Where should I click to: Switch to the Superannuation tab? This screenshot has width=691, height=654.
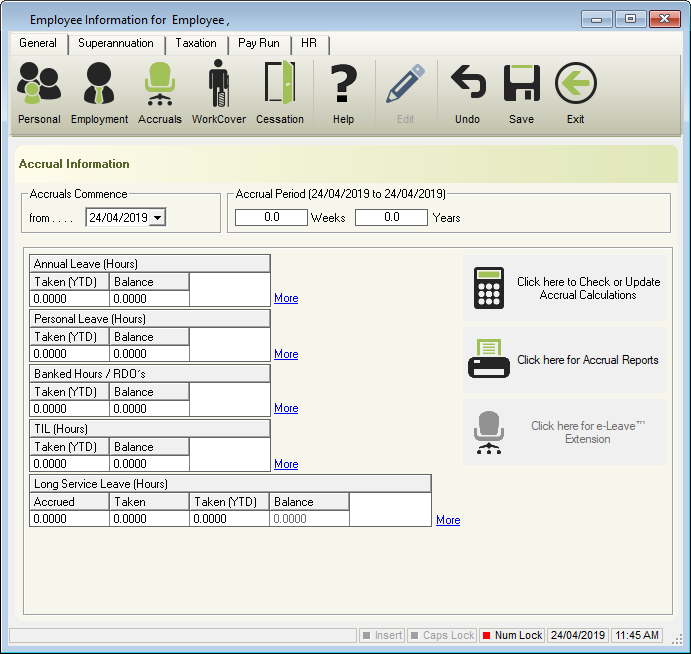[116, 44]
